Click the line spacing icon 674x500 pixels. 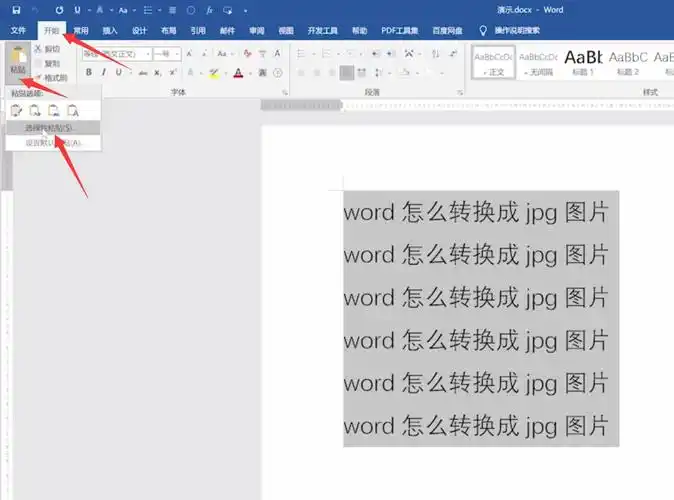click(x=378, y=73)
